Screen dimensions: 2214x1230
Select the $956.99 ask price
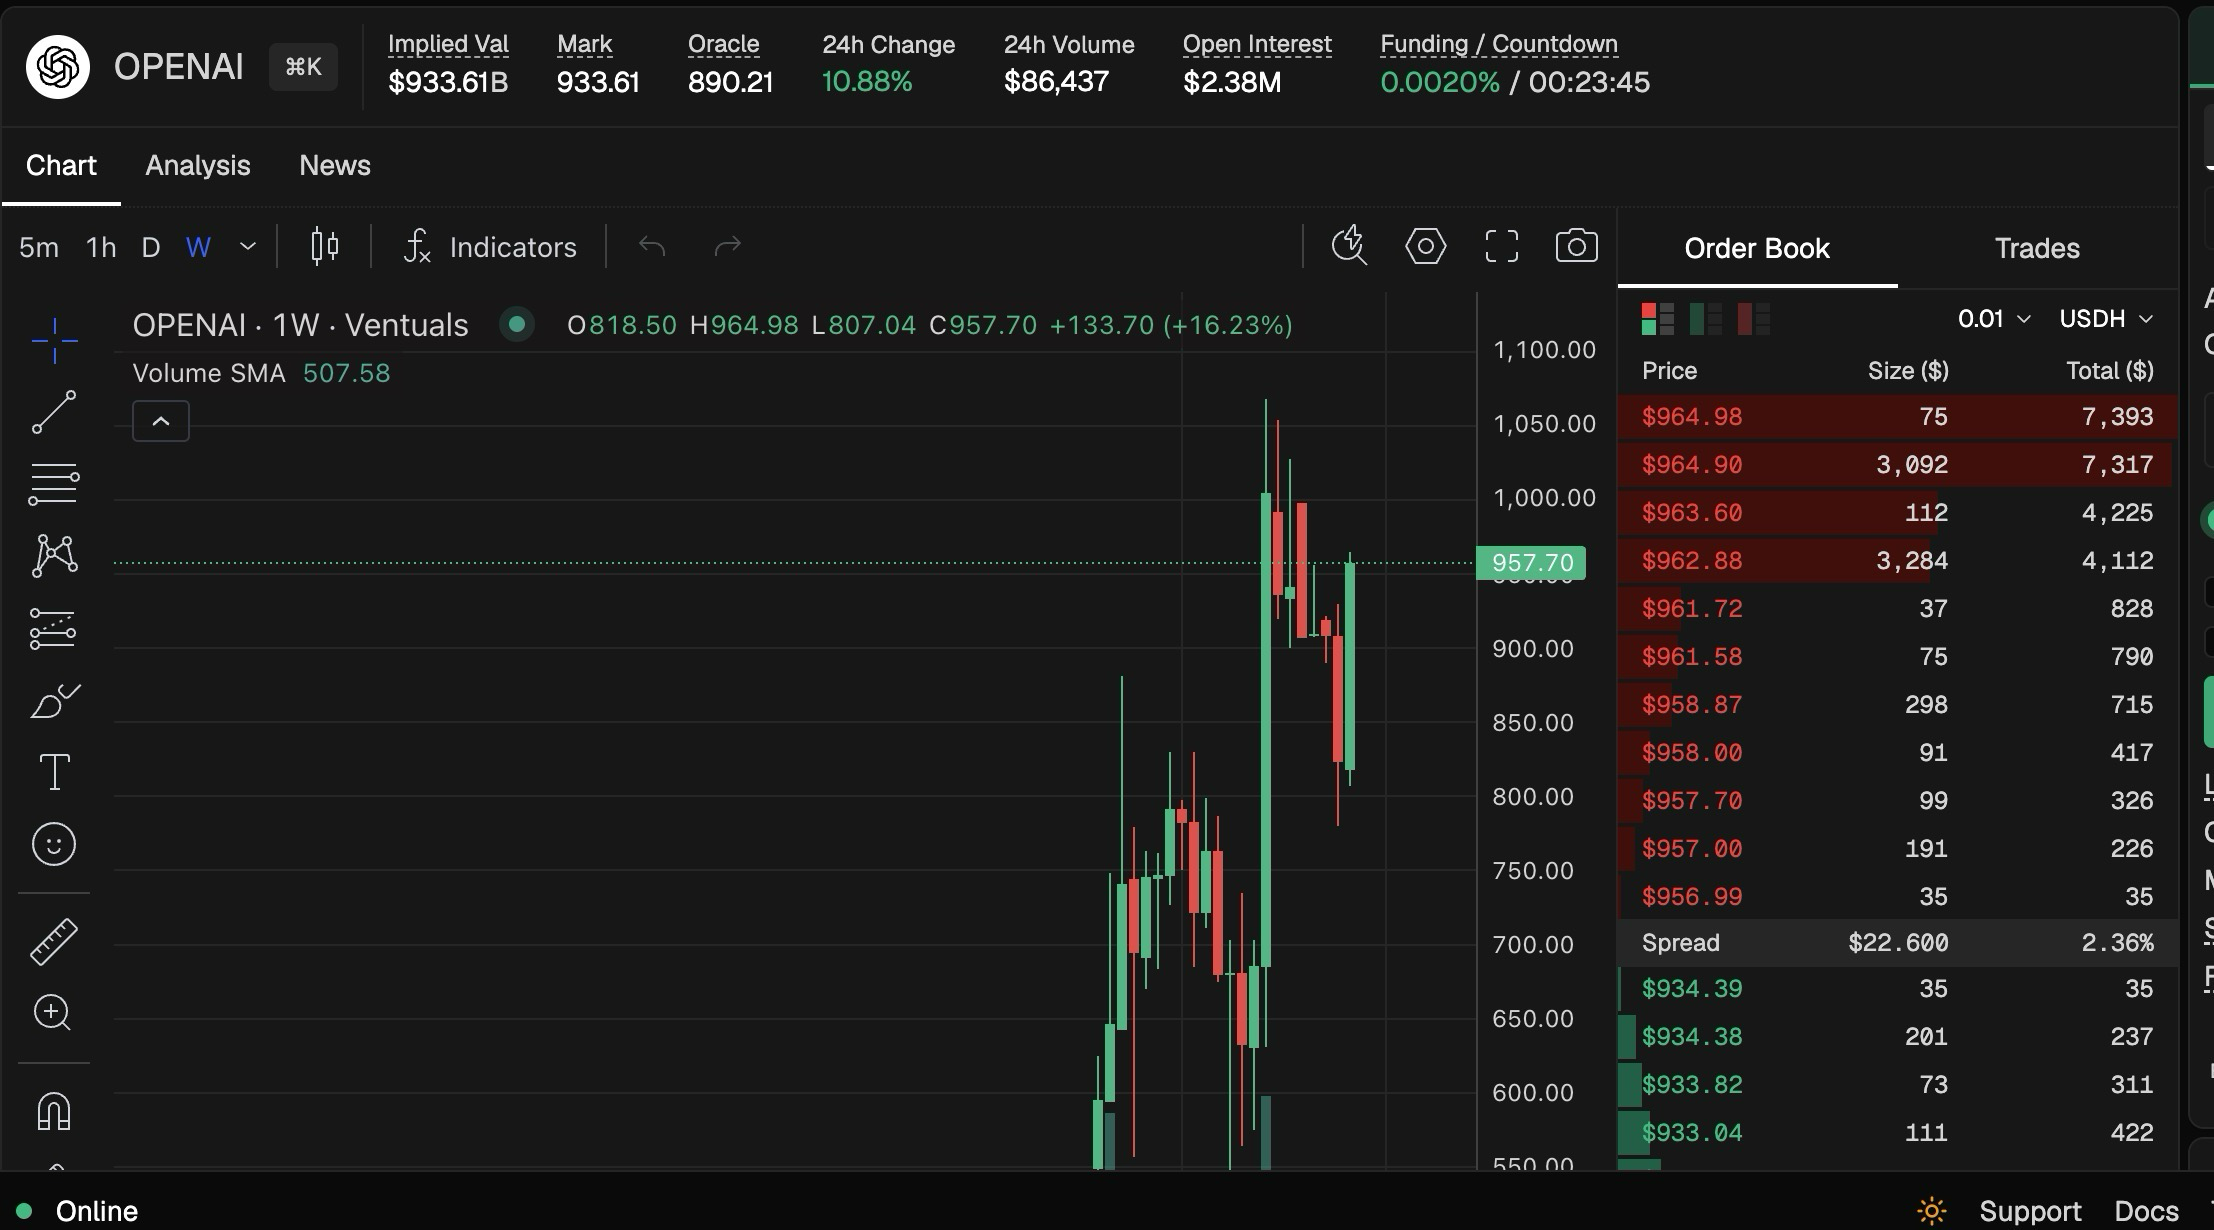[1692, 897]
